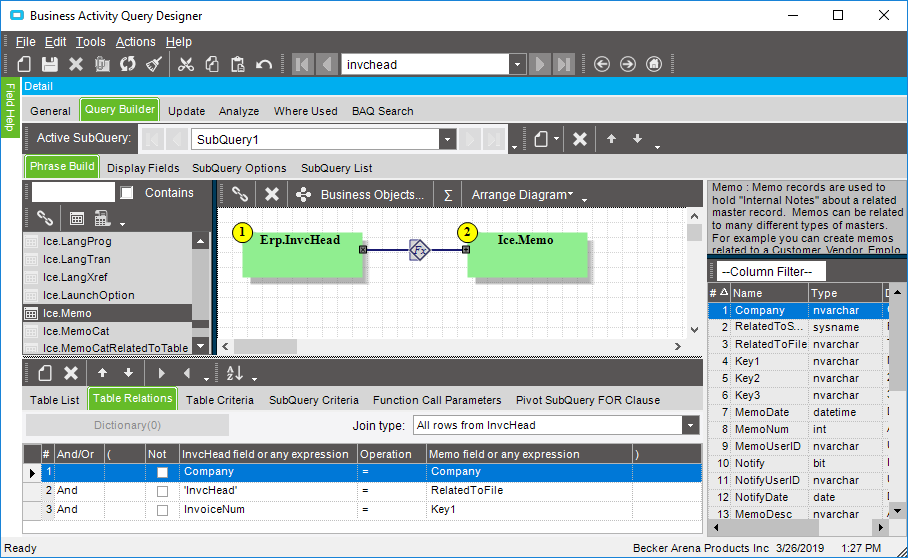Expand the Join type dropdown
908x558 pixels.
690,425
